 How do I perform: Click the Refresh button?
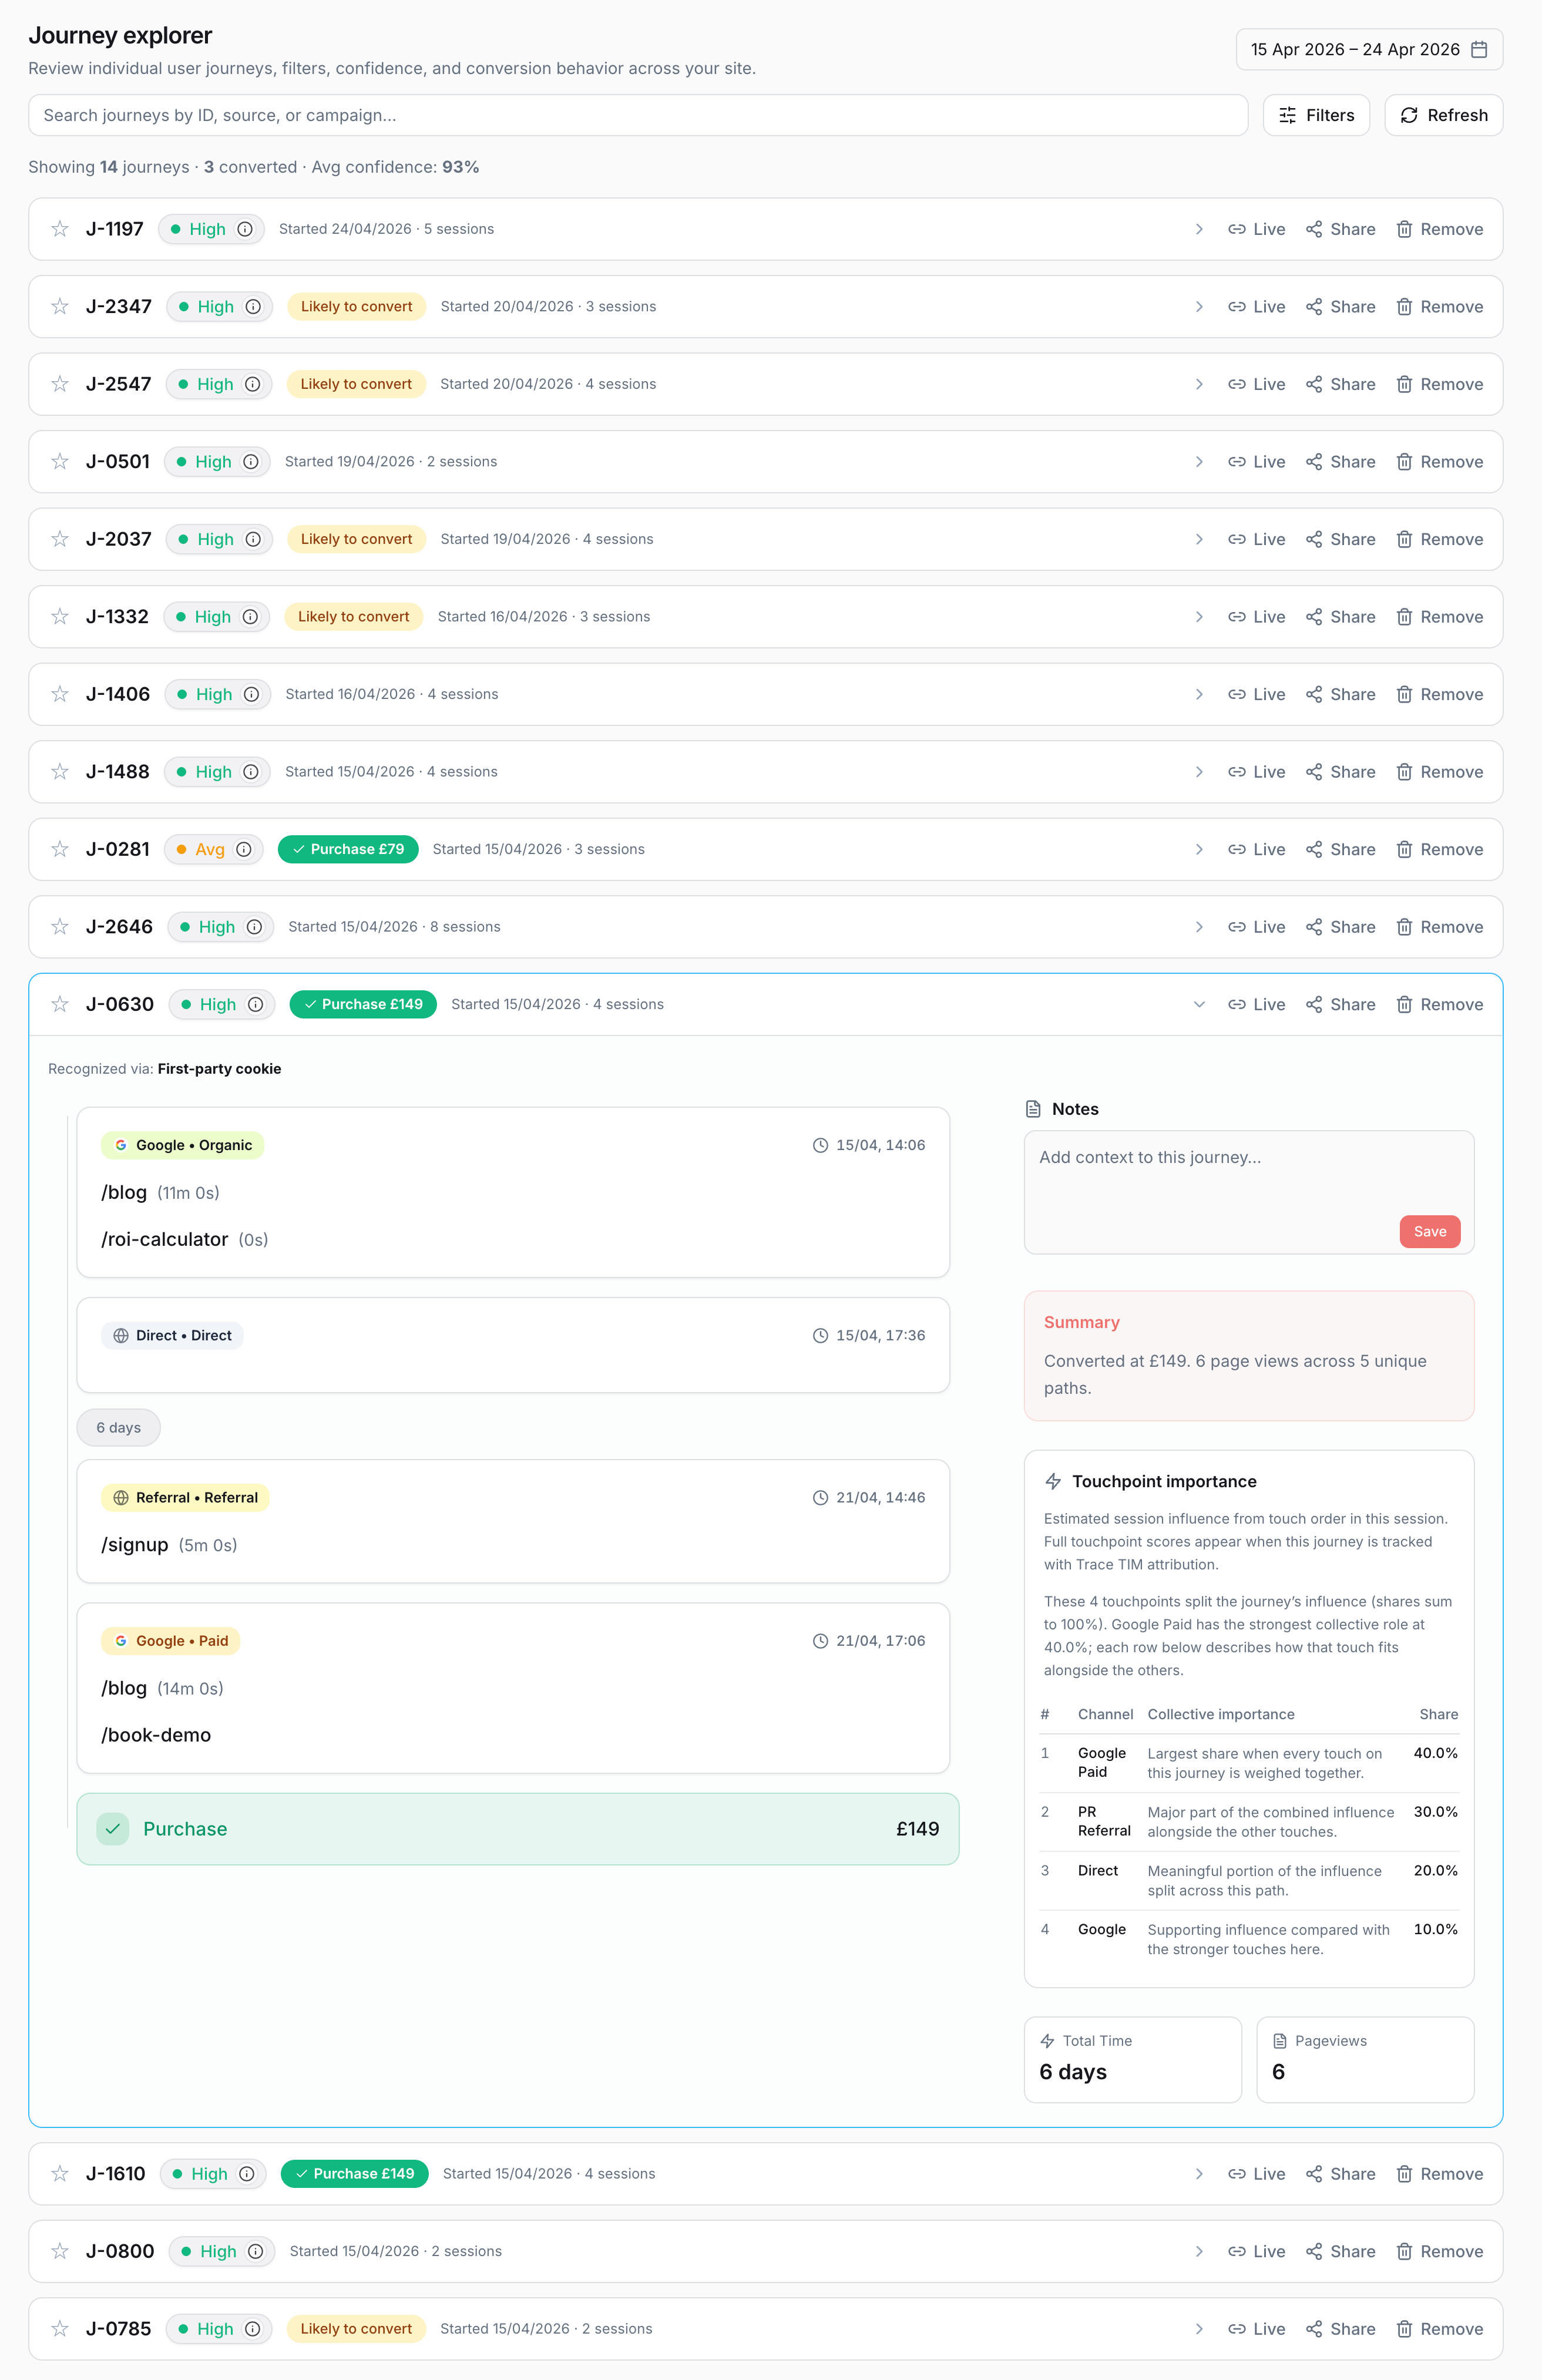pyautogui.click(x=1443, y=115)
